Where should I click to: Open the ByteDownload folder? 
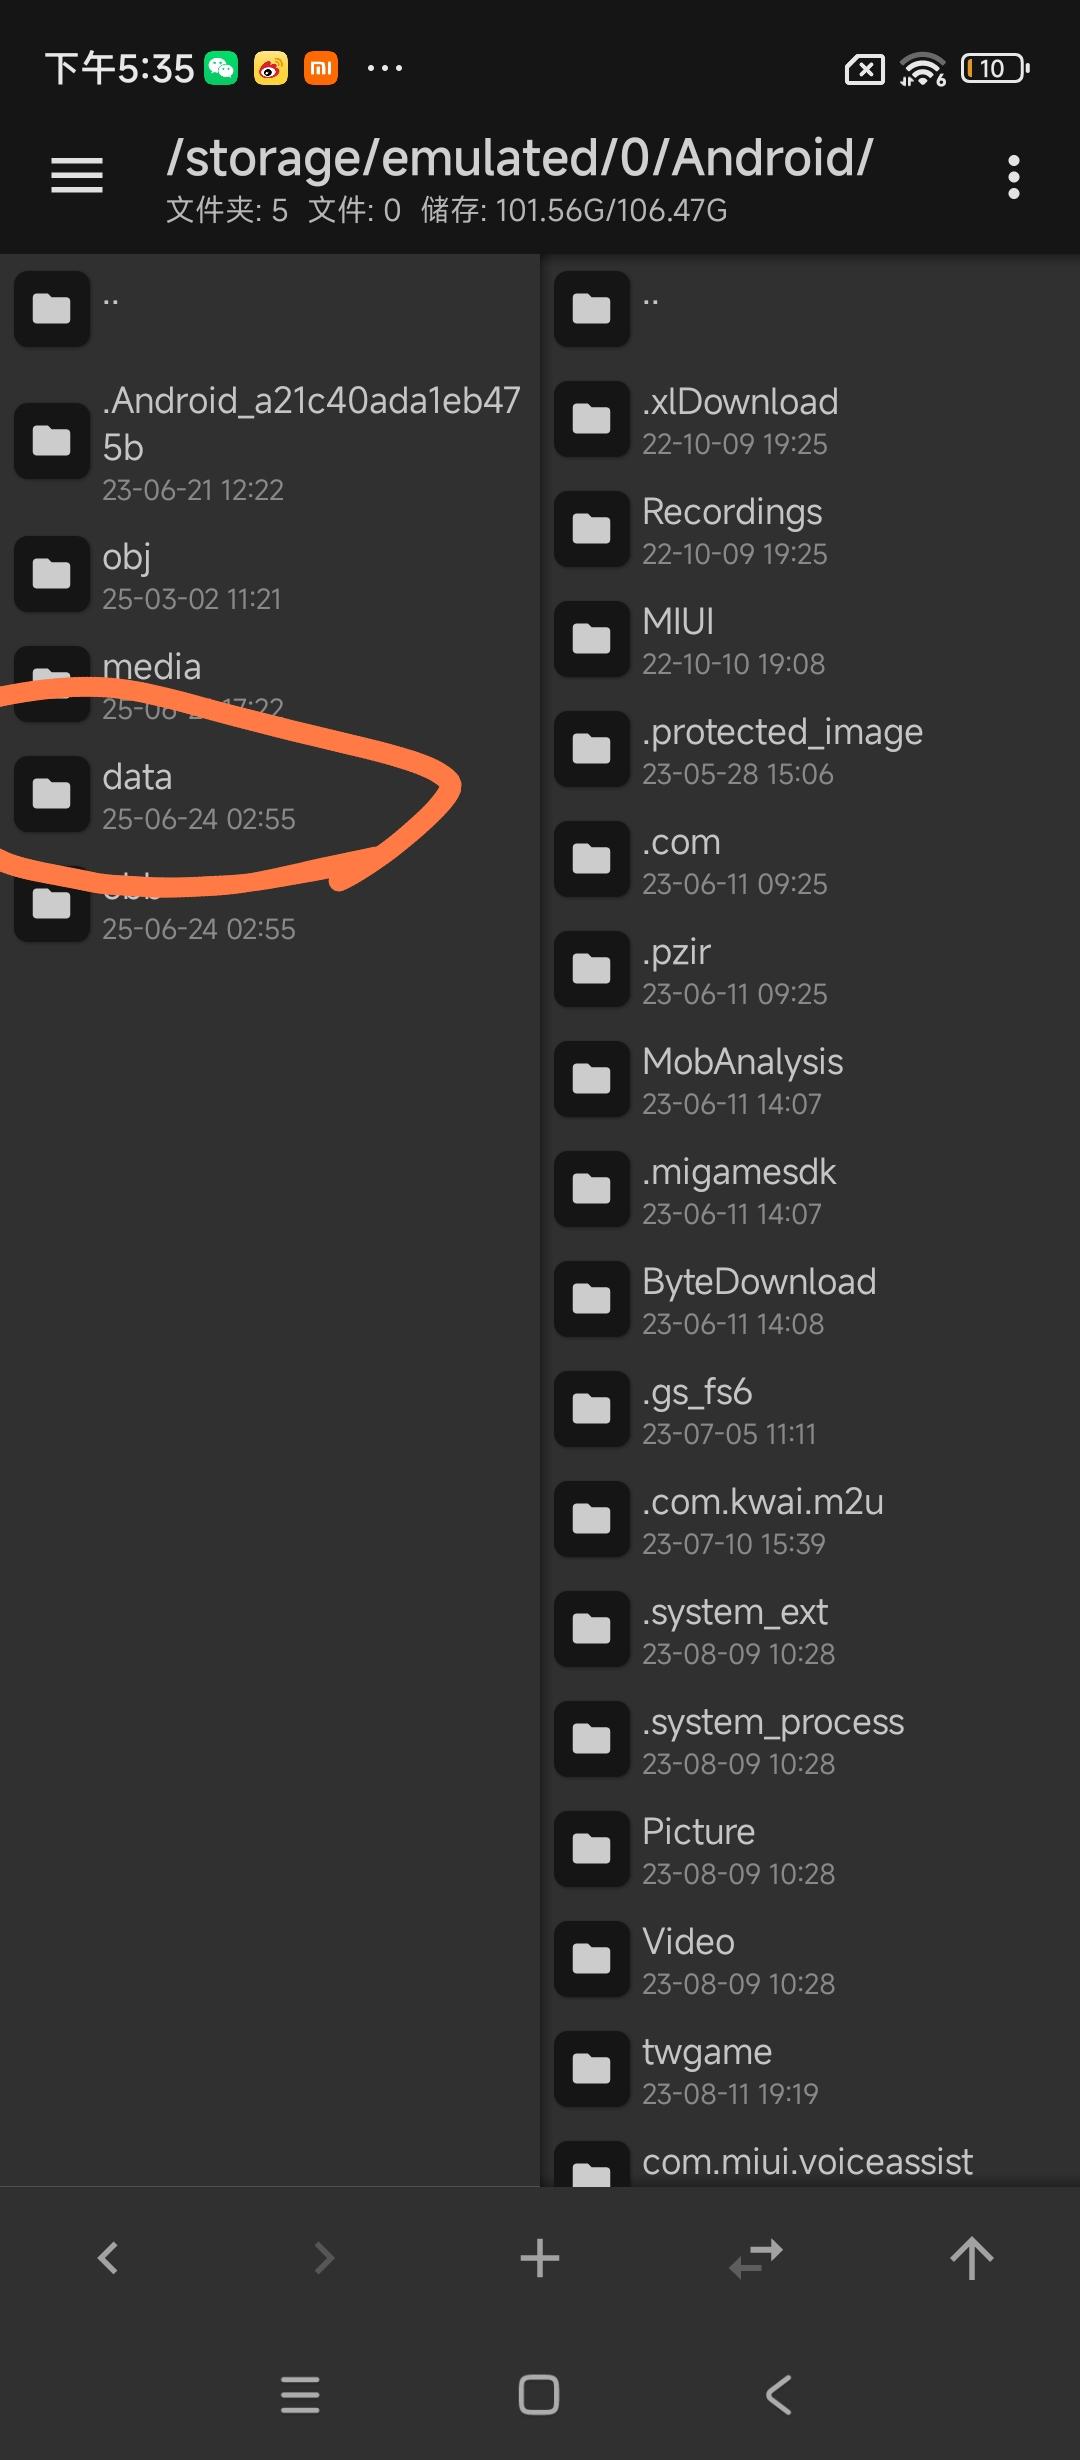coord(812,1300)
